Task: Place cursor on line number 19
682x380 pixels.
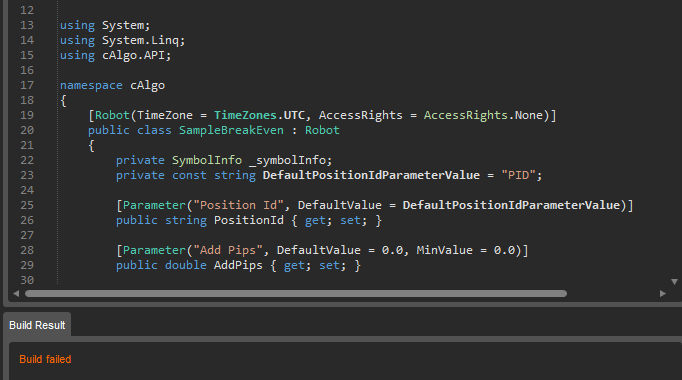Action: 27,115
